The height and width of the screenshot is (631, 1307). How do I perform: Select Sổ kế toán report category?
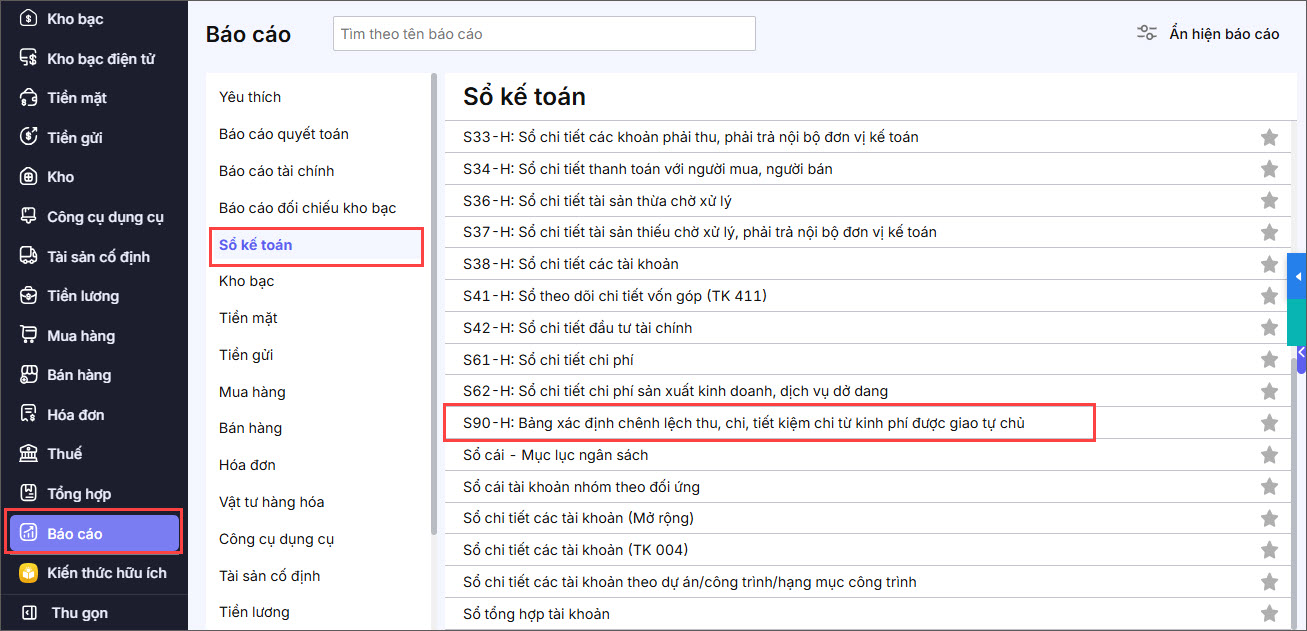256,245
